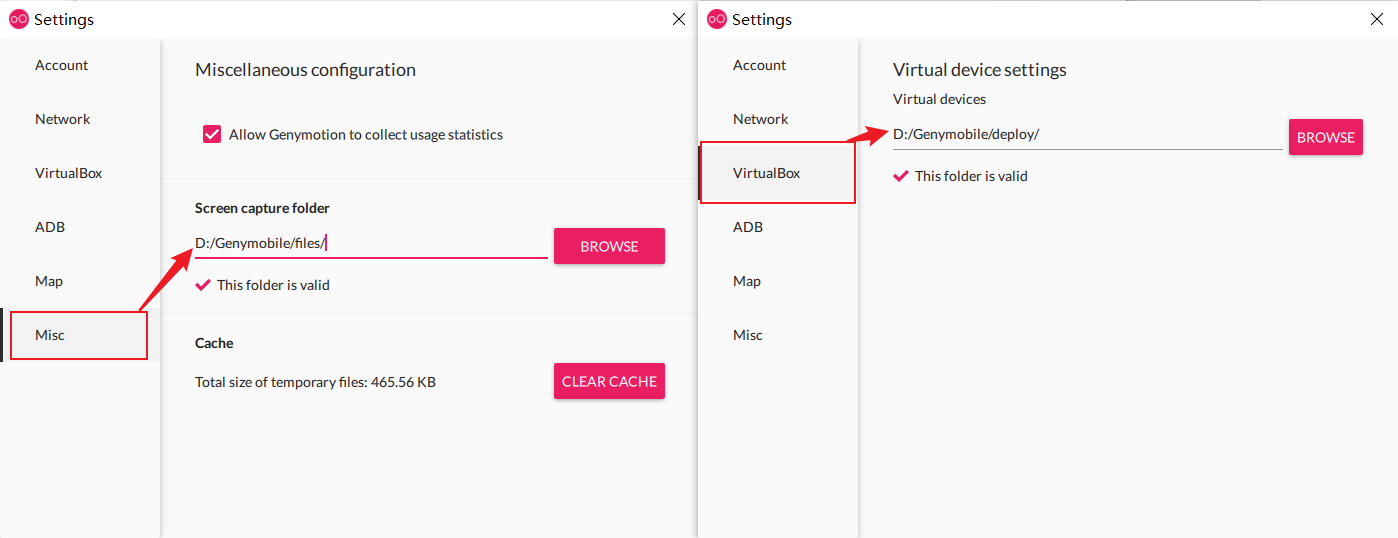The width and height of the screenshot is (1398, 538).
Task: Click the Virtual devices path field
Action: pyautogui.click(x=1087, y=135)
